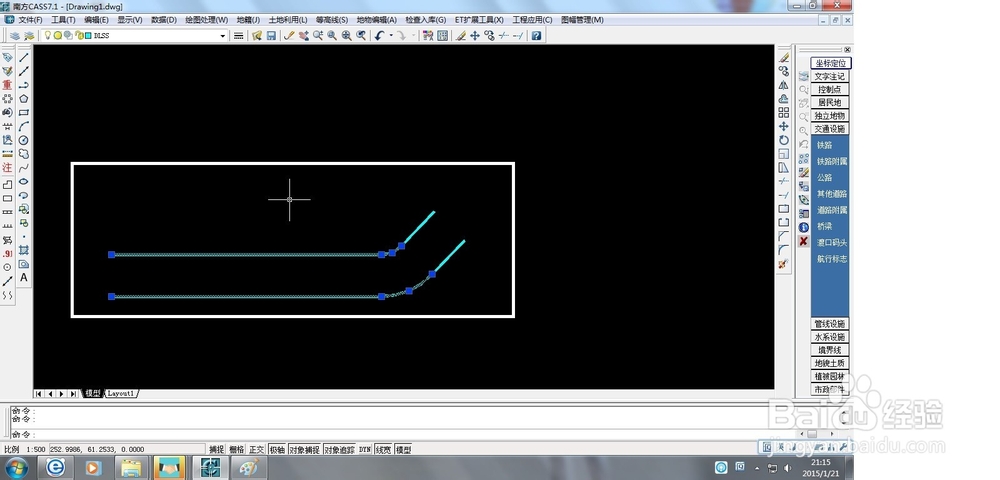Select the Ellipse draw tool

(24, 182)
